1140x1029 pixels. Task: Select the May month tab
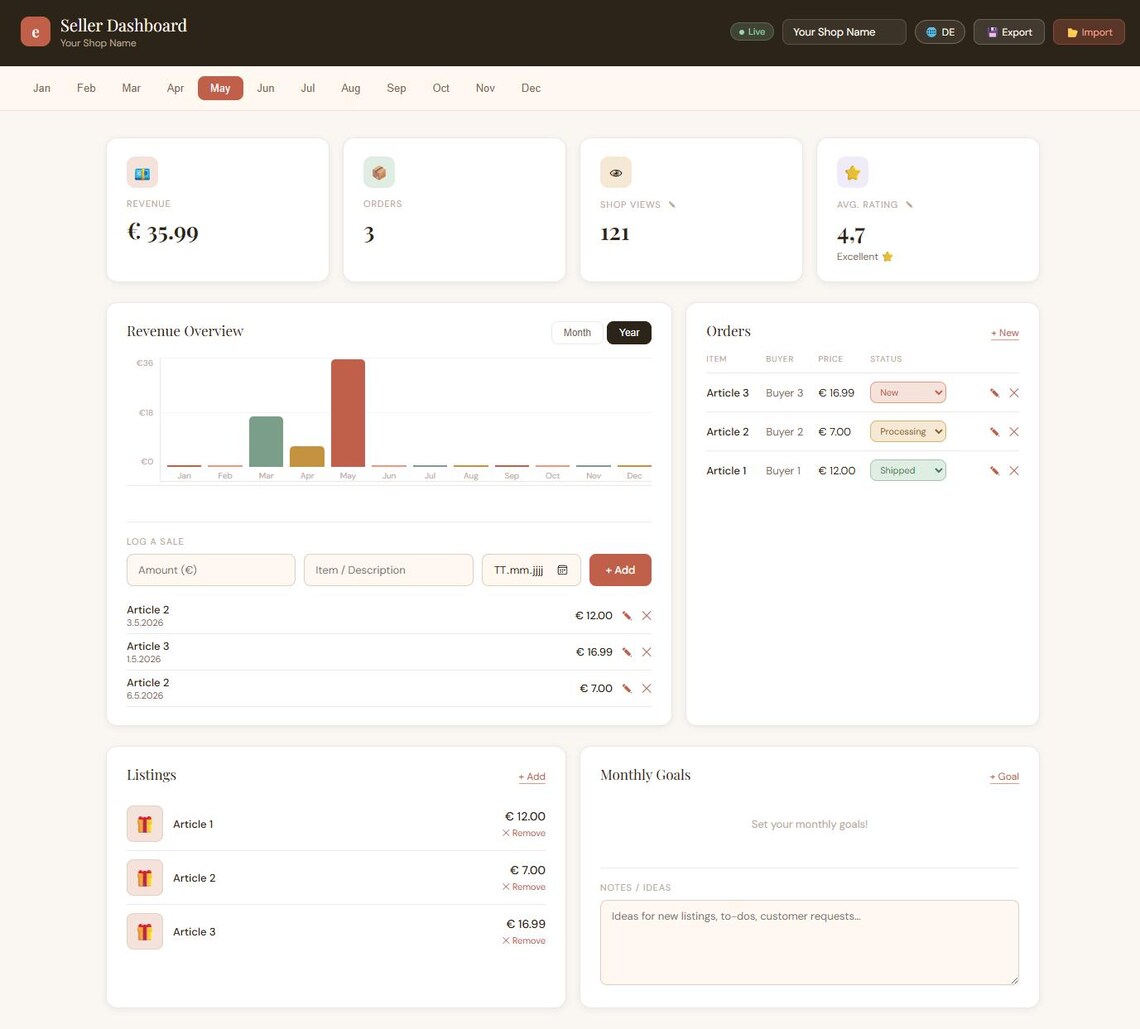pyautogui.click(x=220, y=88)
